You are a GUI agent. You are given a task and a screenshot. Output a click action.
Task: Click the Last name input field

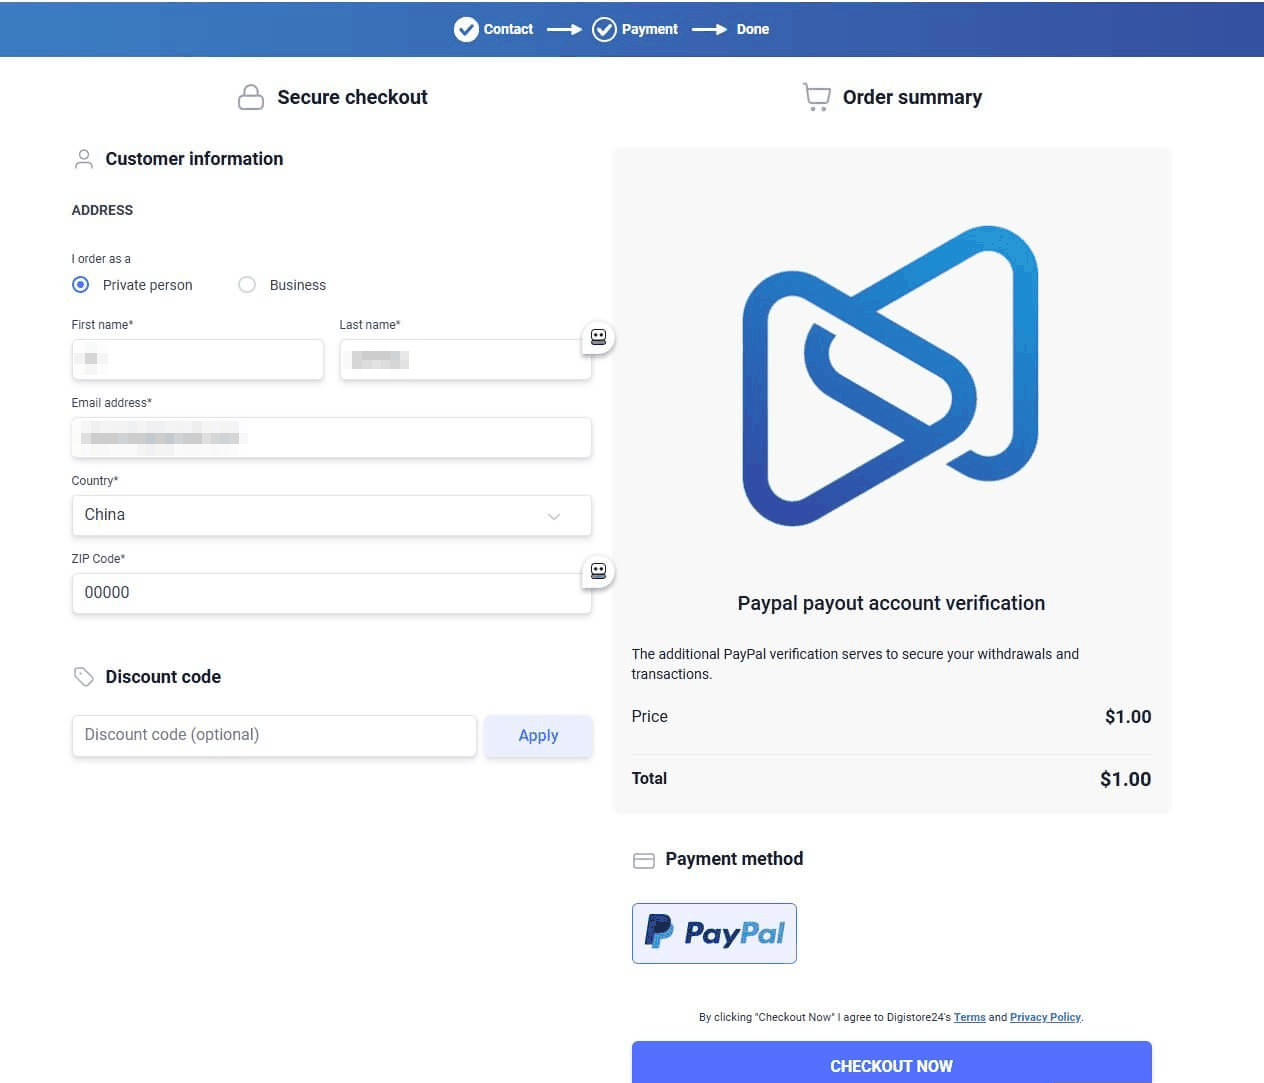(x=465, y=360)
